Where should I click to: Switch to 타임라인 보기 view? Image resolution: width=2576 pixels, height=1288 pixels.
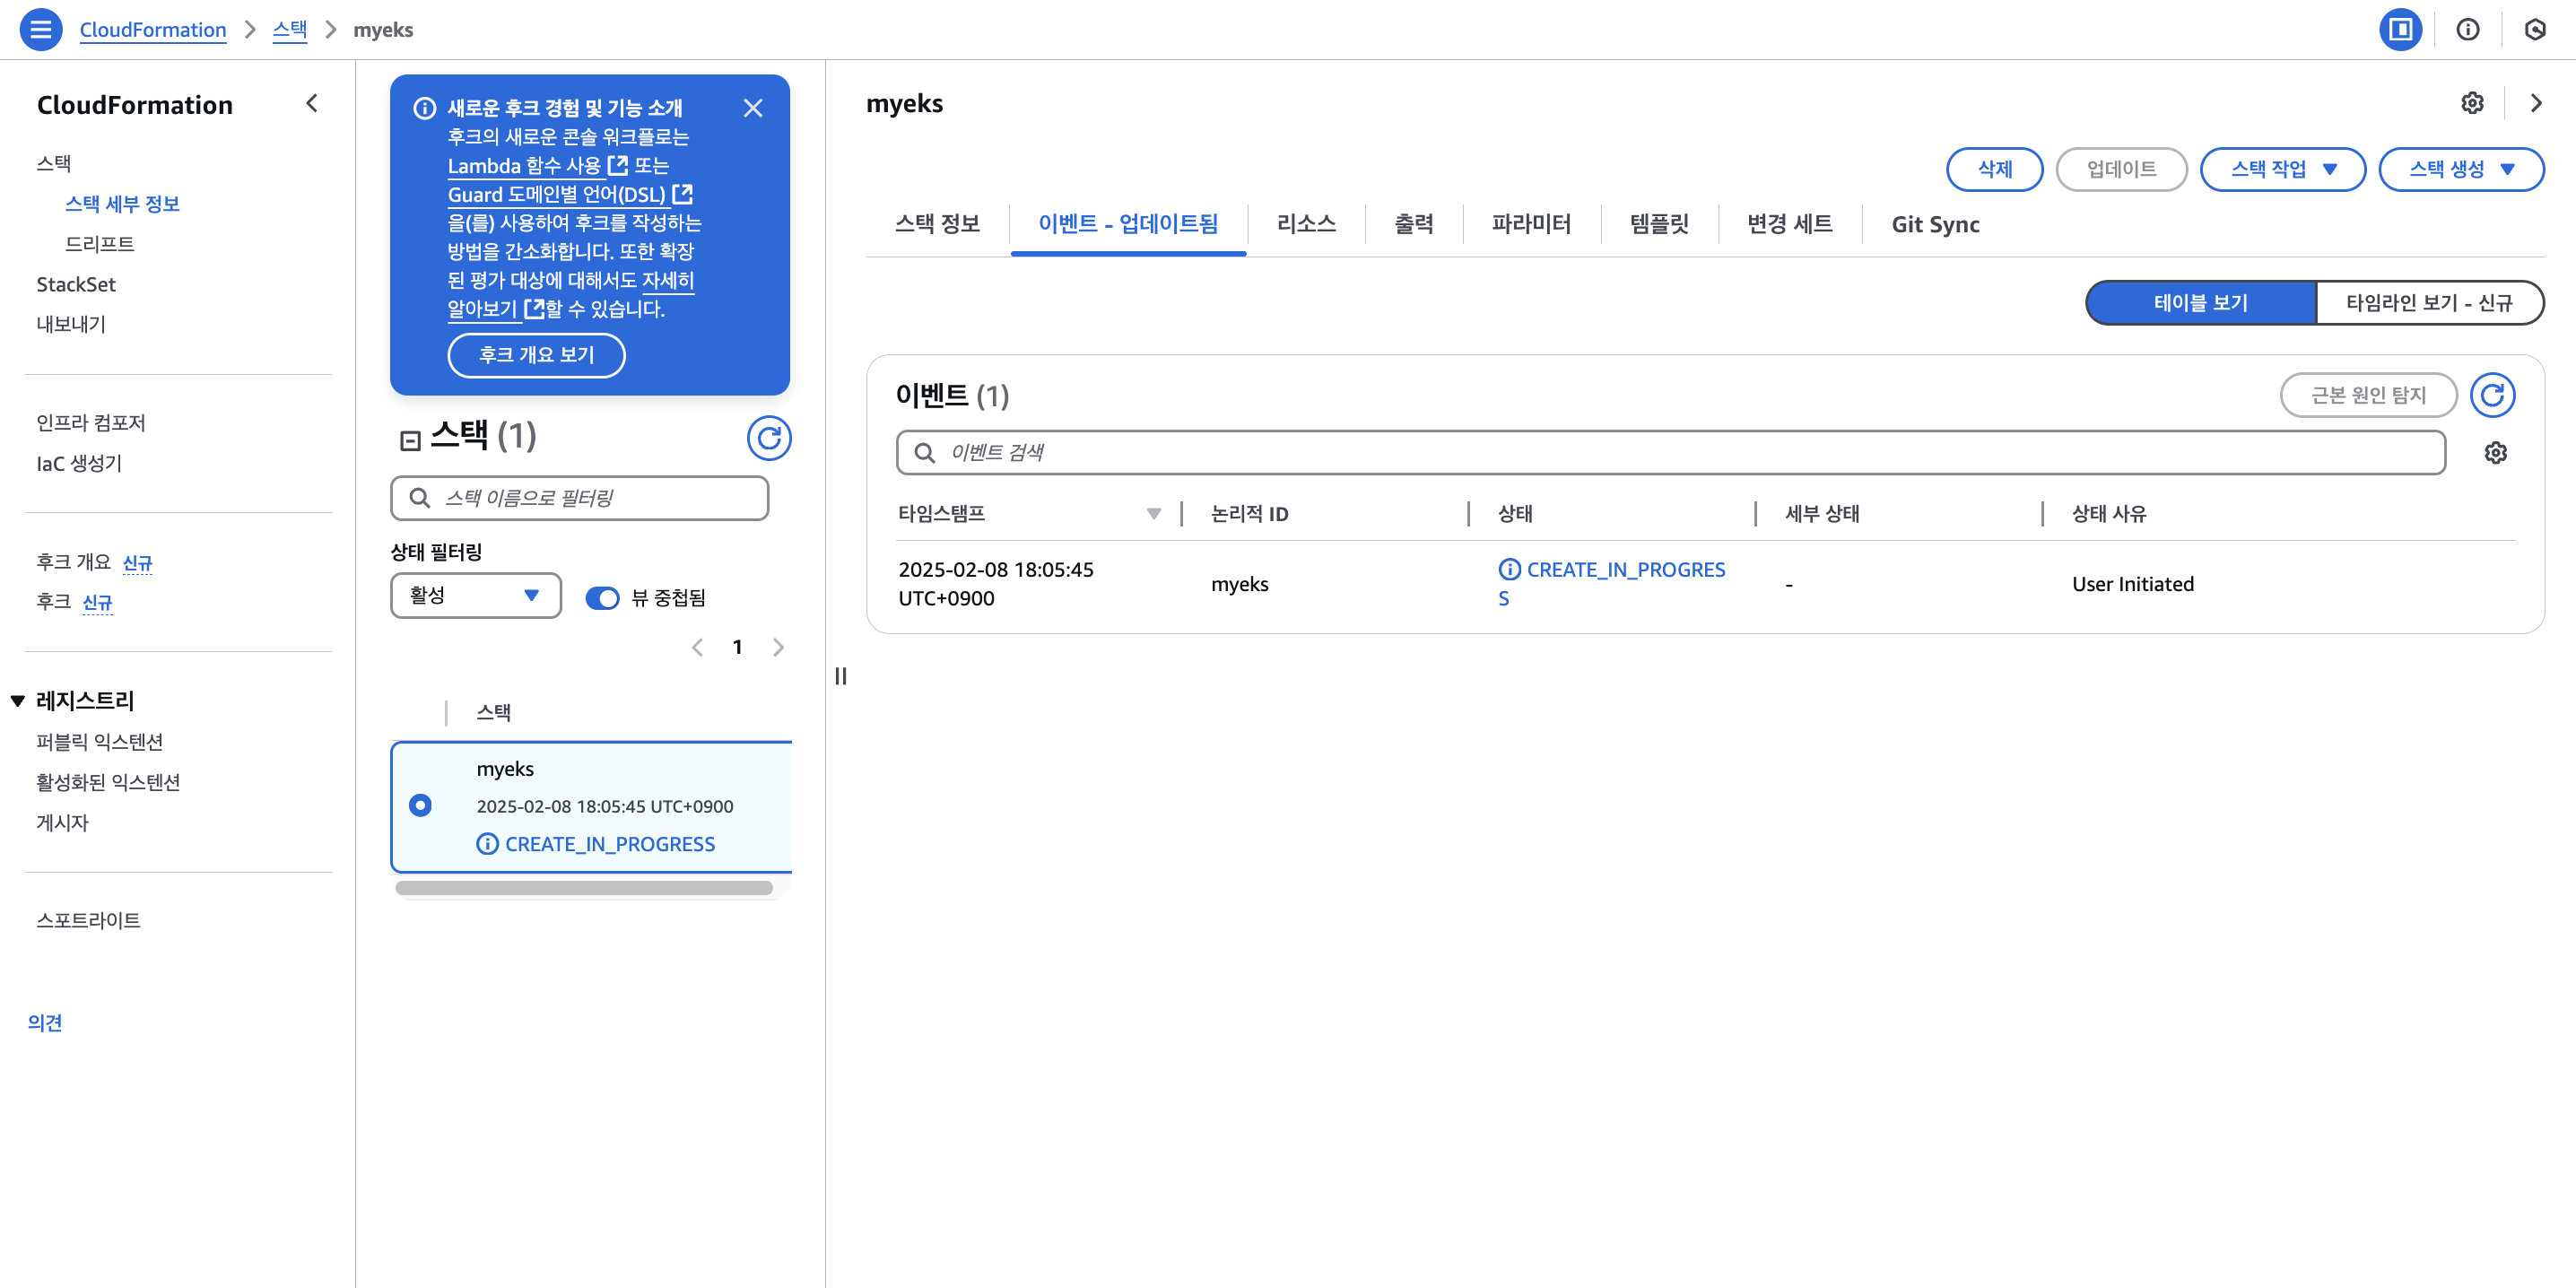tap(2428, 303)
